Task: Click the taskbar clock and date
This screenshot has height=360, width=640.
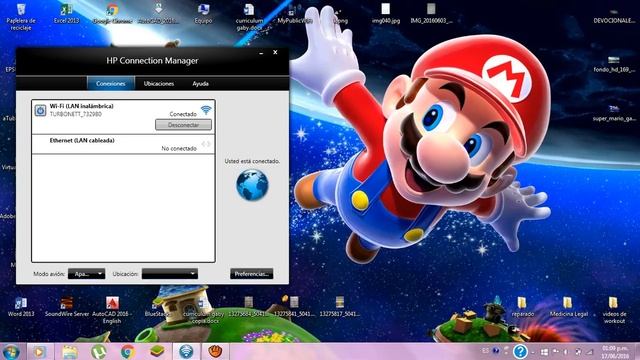Action: point(615,352)
